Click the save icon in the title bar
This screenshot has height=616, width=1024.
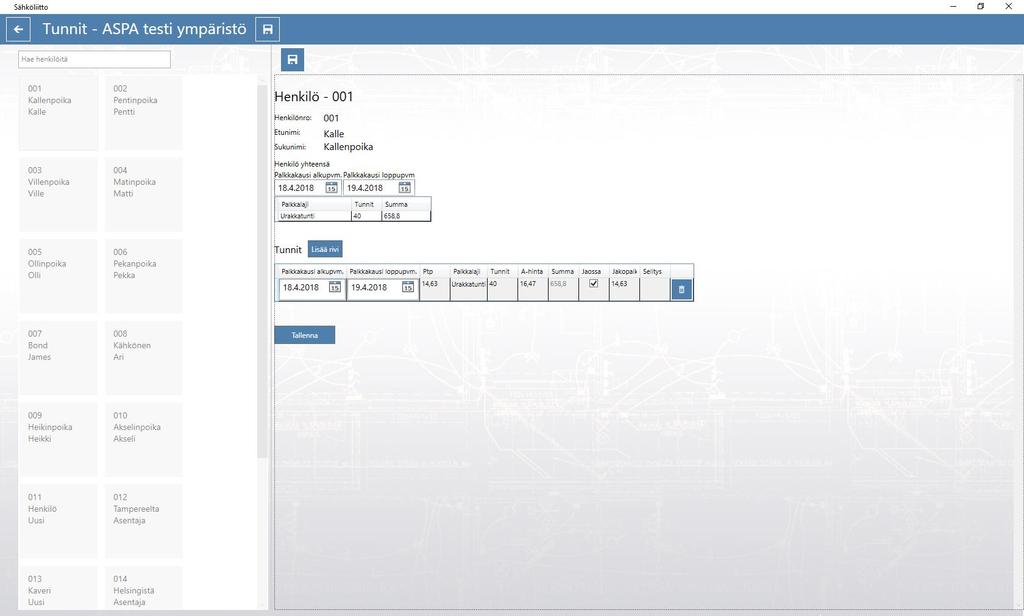[267, 29]
